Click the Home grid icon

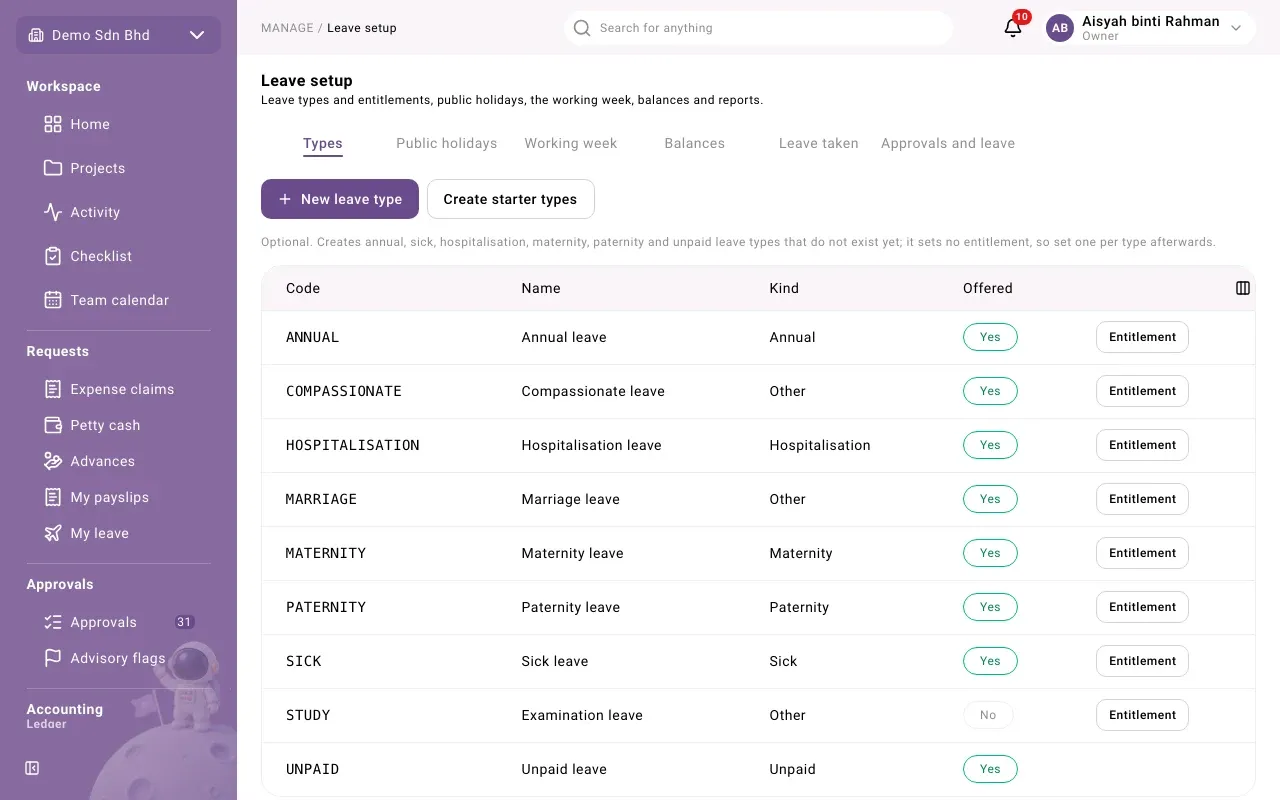[x=53, y=124]
